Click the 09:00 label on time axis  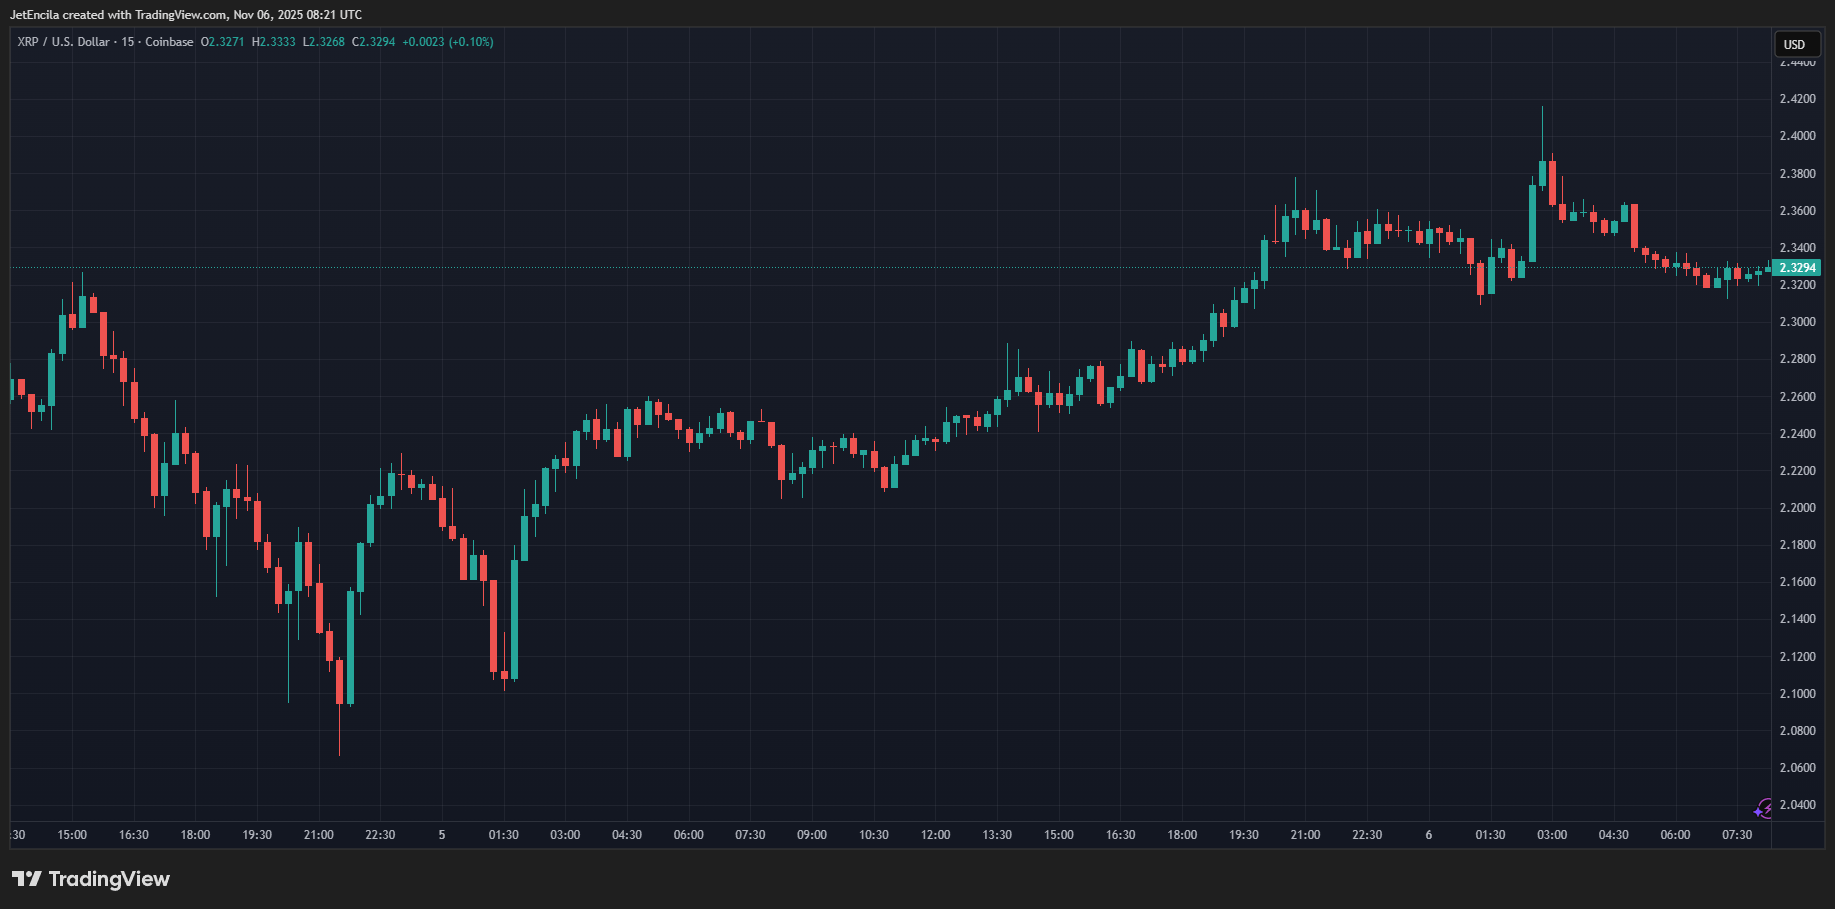812,835
